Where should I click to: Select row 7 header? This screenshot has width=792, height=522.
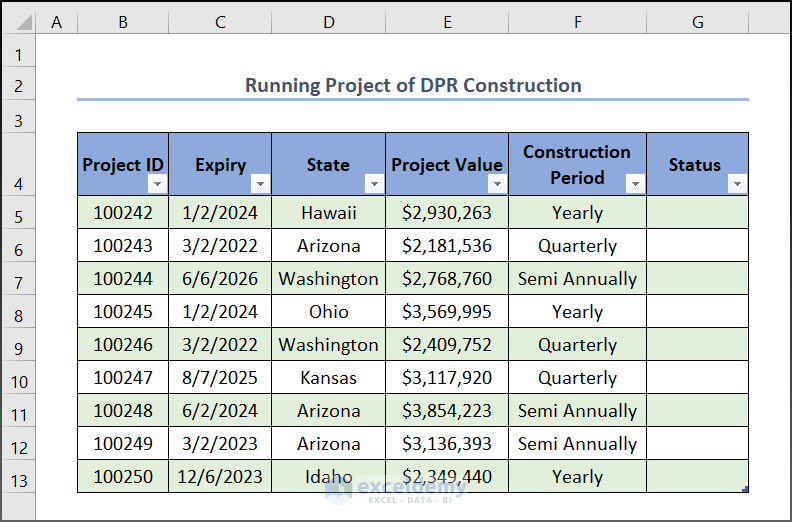pos(18,279)
